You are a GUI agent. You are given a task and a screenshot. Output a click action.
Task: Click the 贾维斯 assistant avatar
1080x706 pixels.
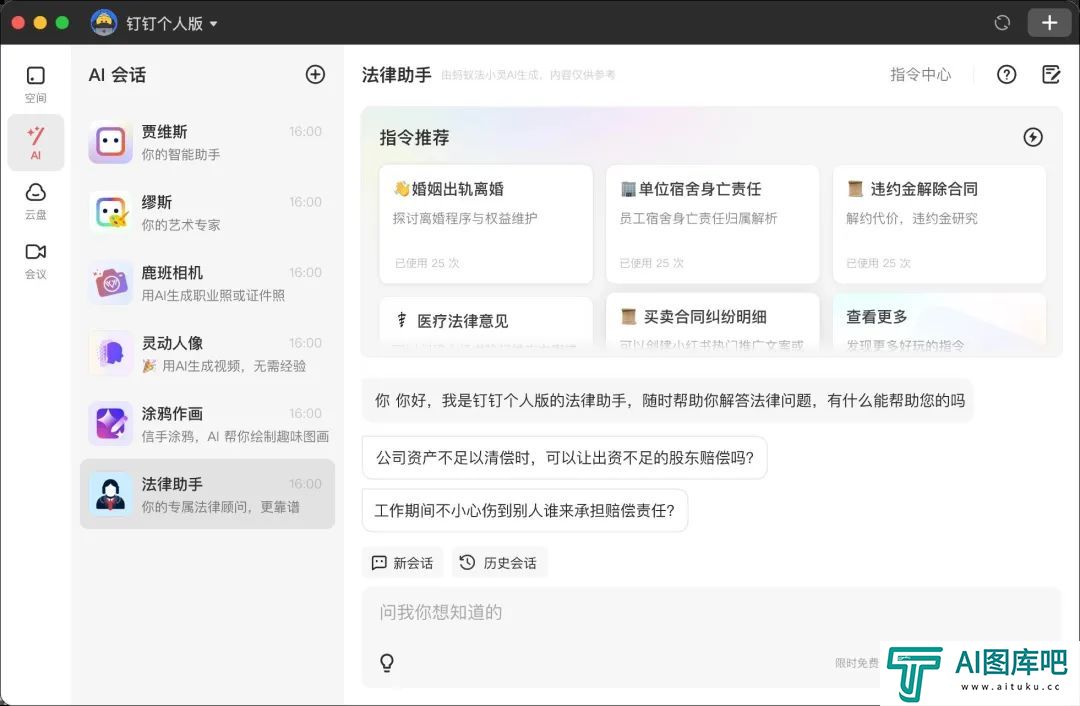coord(110,142)
